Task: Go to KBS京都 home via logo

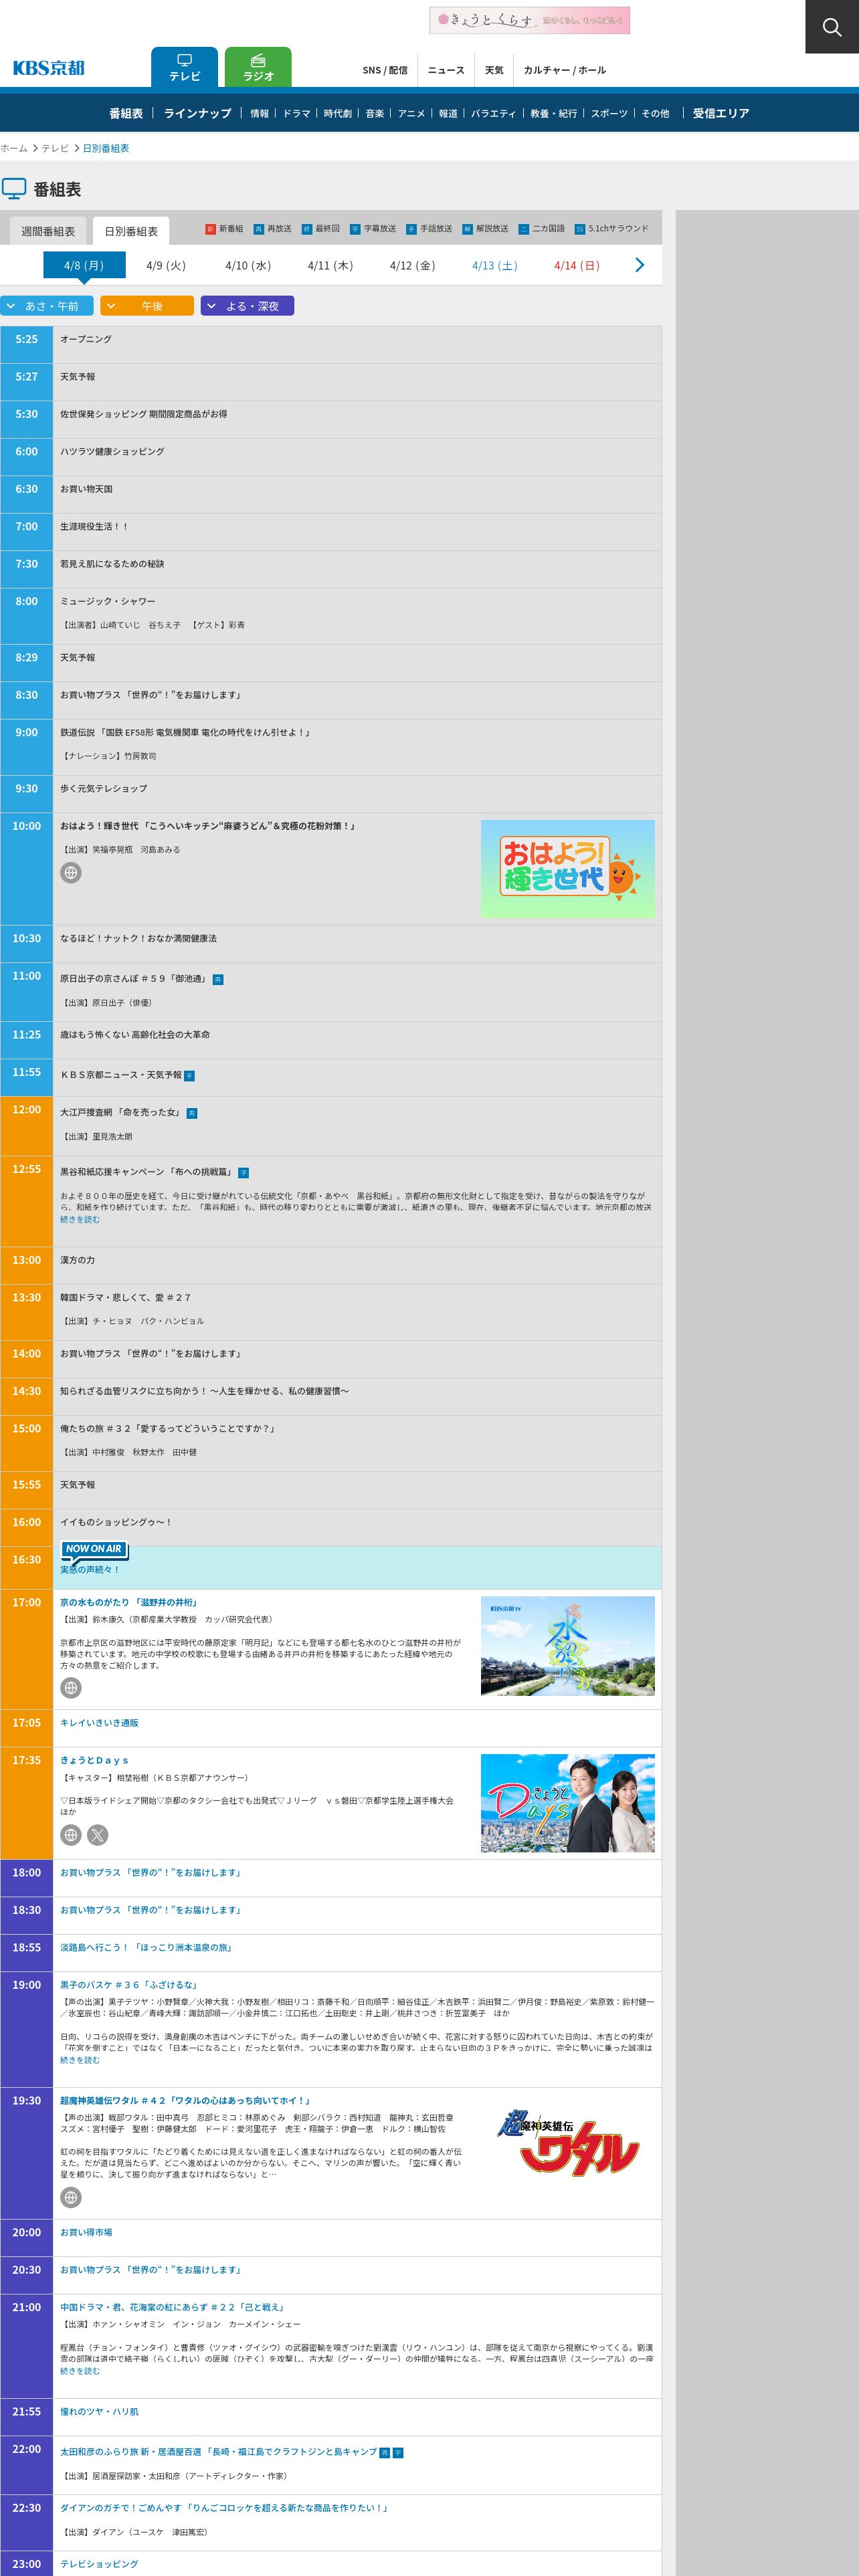Action: pos(49,68)
